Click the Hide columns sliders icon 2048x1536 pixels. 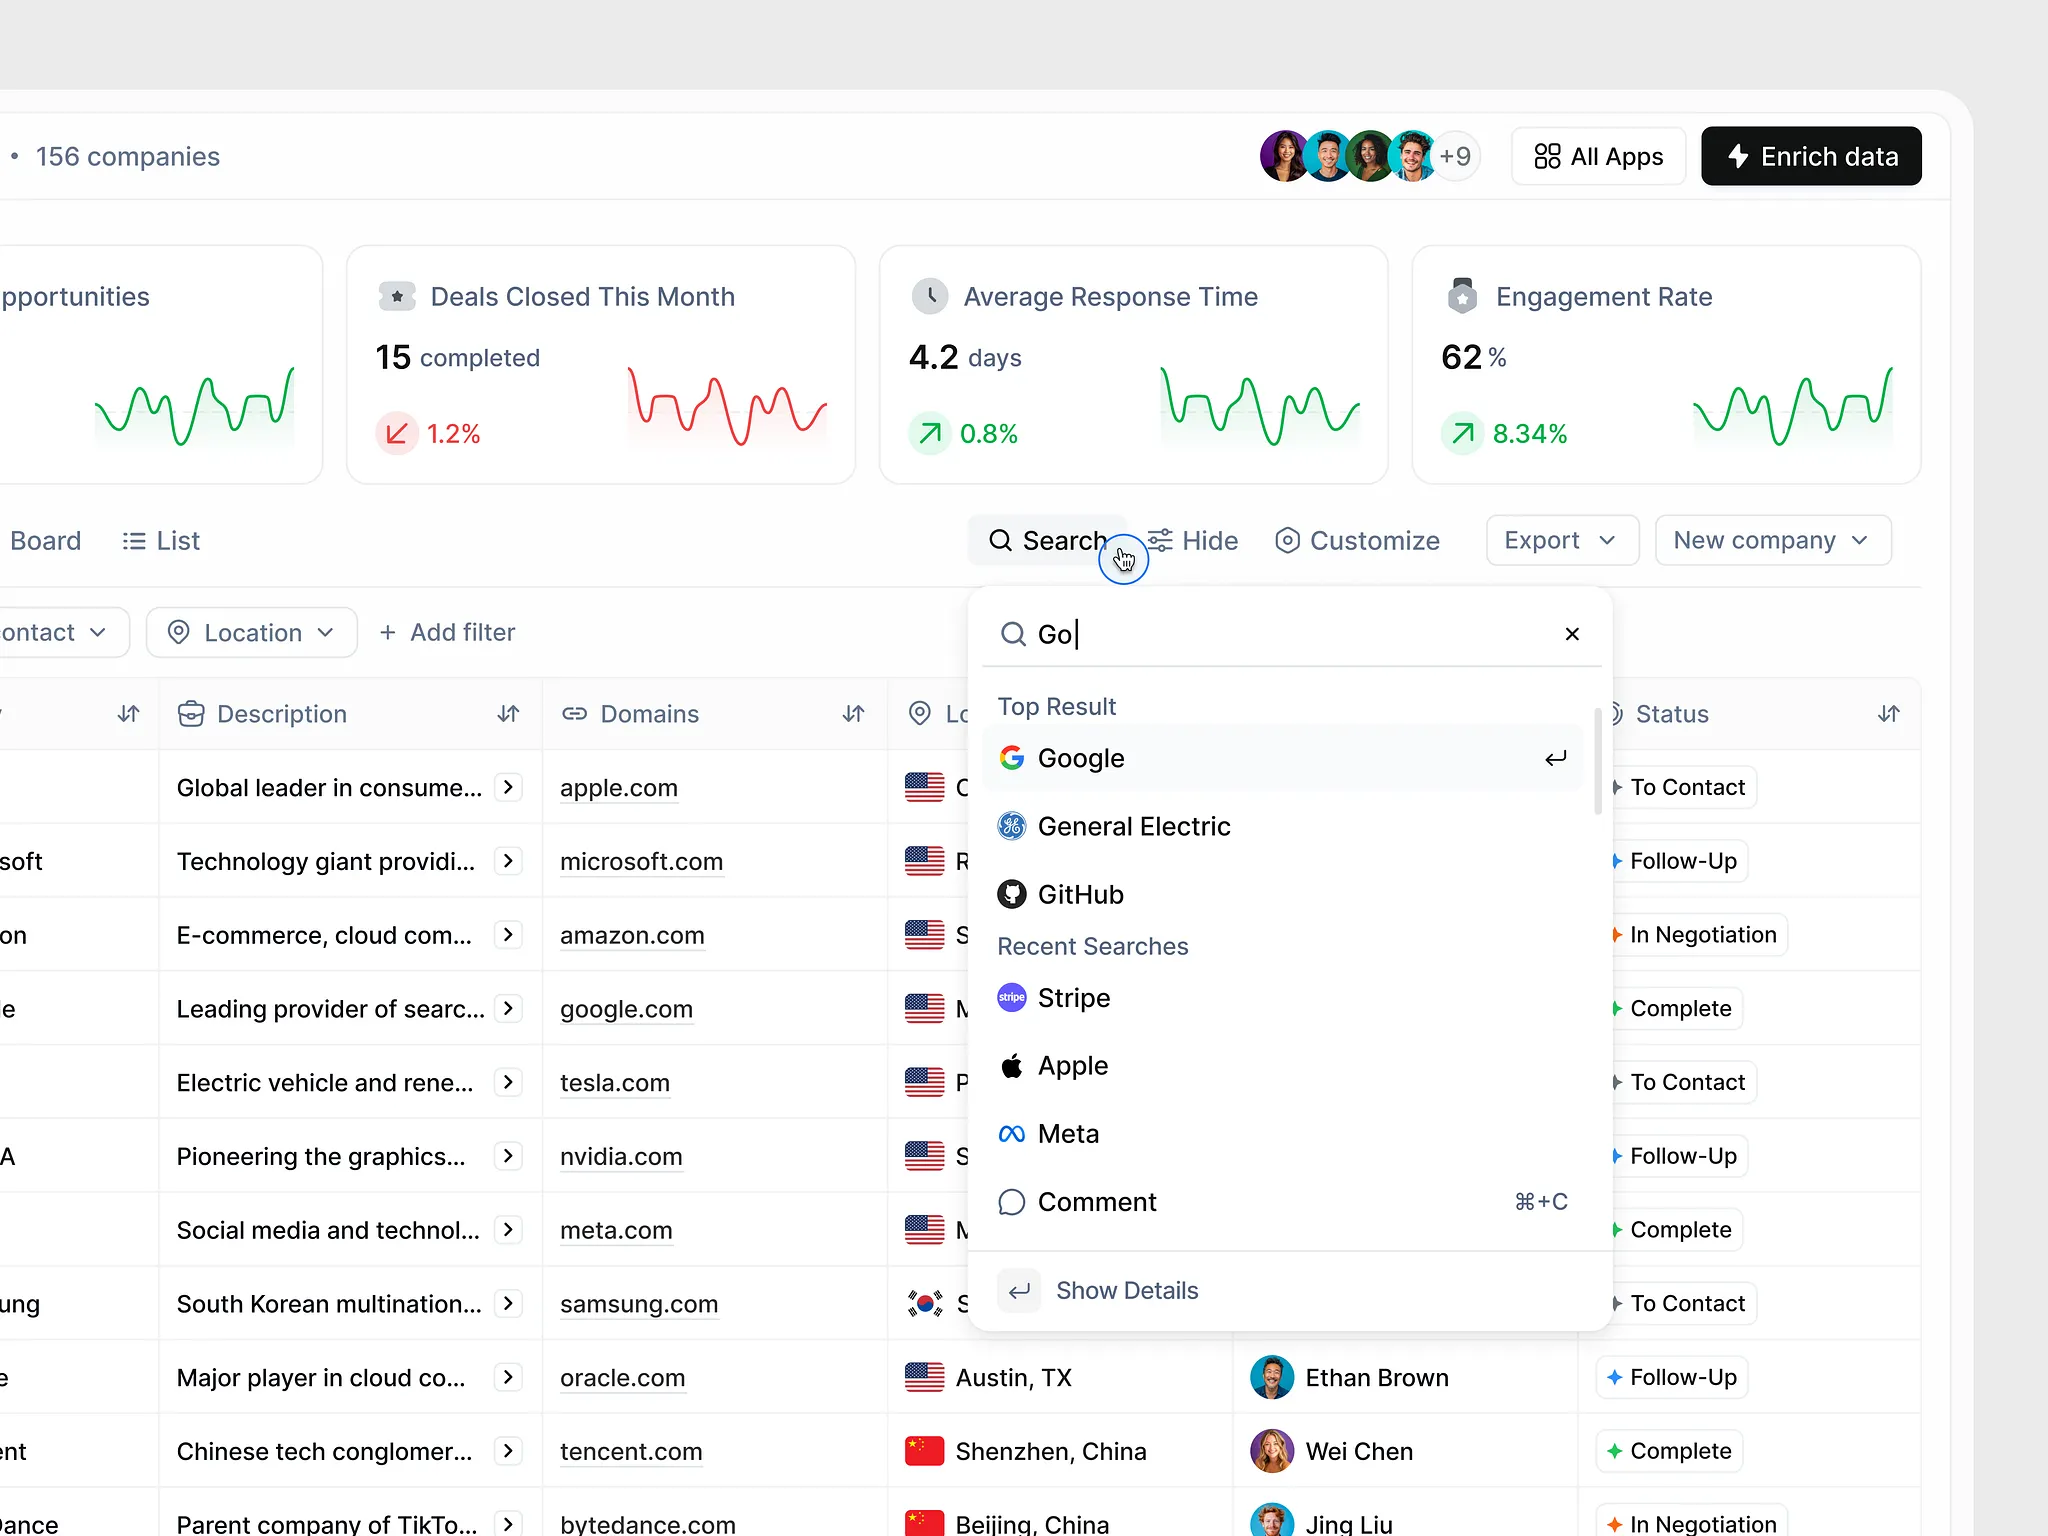click(1160, 540)
